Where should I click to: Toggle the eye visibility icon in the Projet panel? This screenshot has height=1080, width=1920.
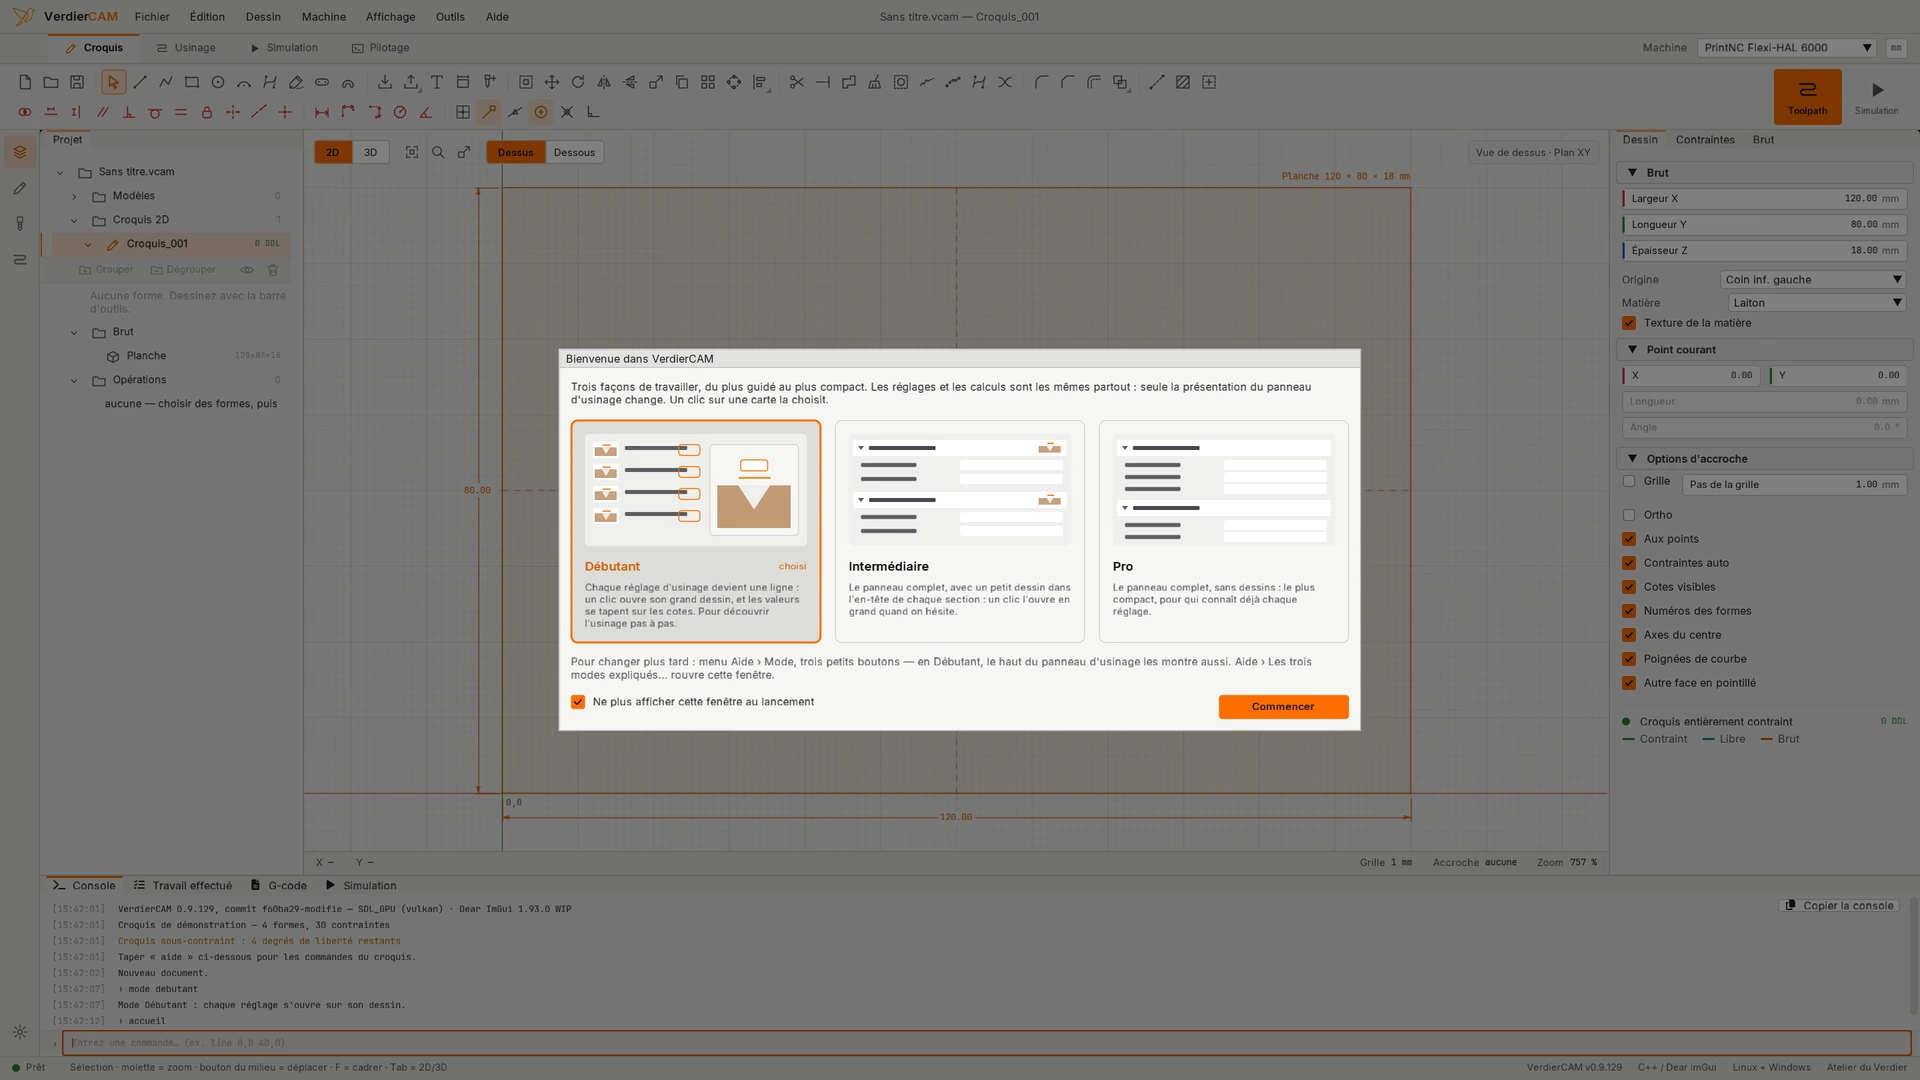coord(247,270)
